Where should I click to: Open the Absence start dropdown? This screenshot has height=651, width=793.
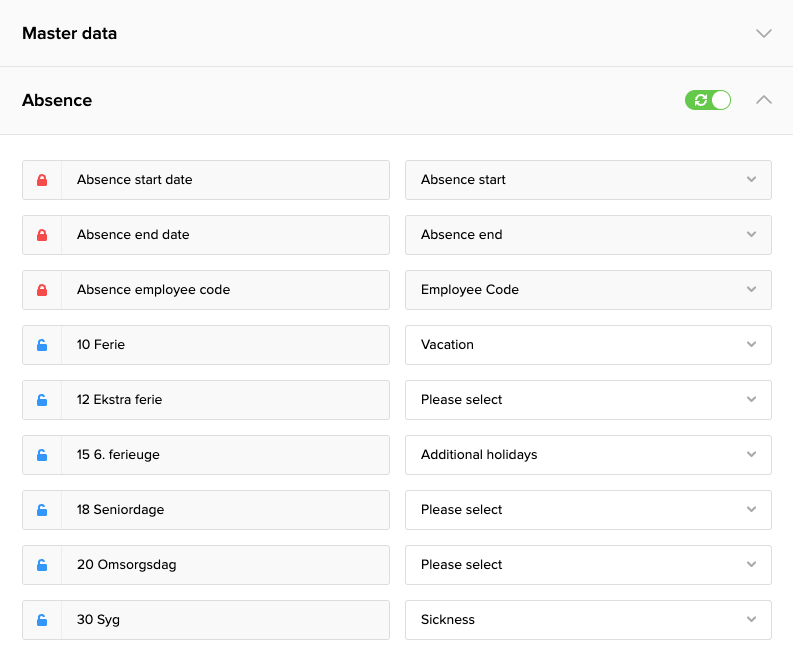(588, 180)
